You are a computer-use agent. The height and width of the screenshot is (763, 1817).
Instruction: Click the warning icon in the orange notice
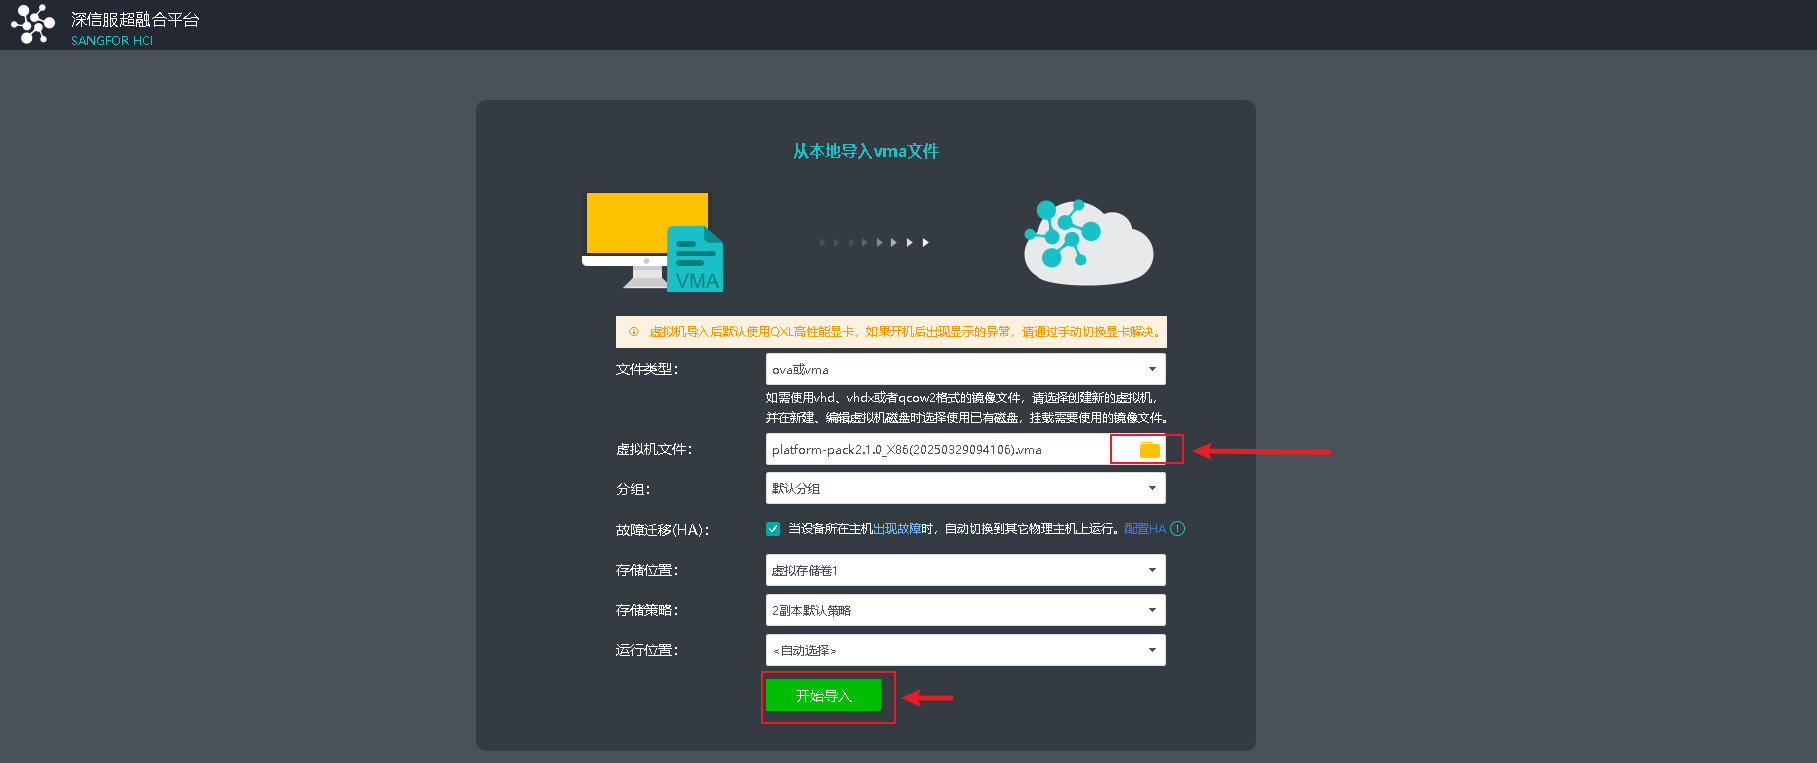coord(633,332)
